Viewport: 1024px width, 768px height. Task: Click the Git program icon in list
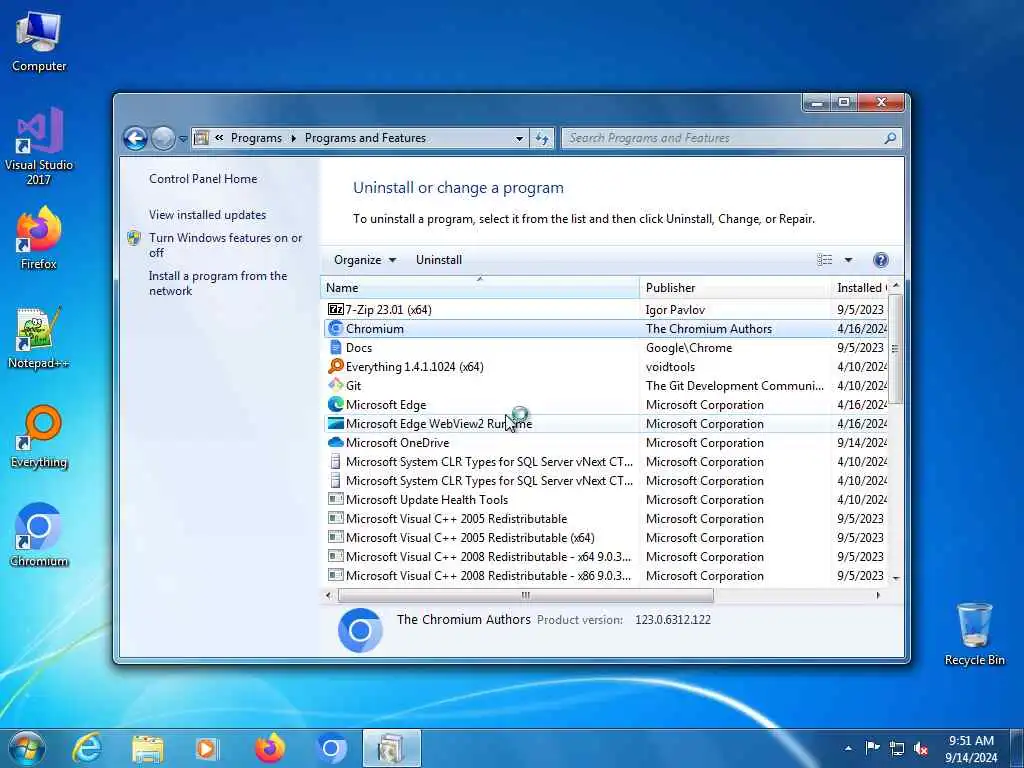click(x=336, y=385)
